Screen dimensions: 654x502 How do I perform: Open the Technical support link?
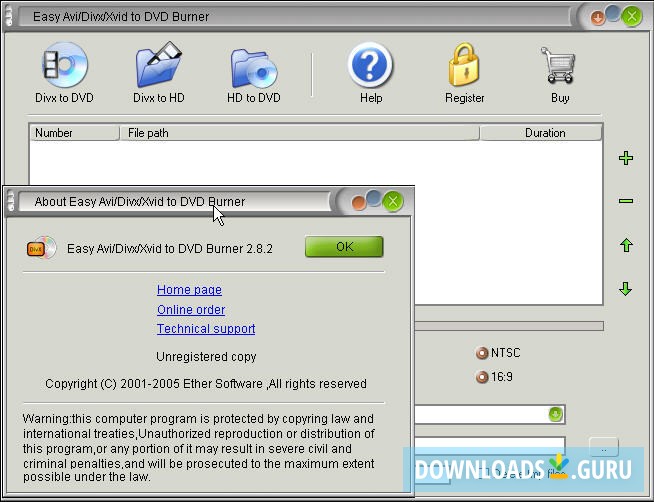point(206,329)
